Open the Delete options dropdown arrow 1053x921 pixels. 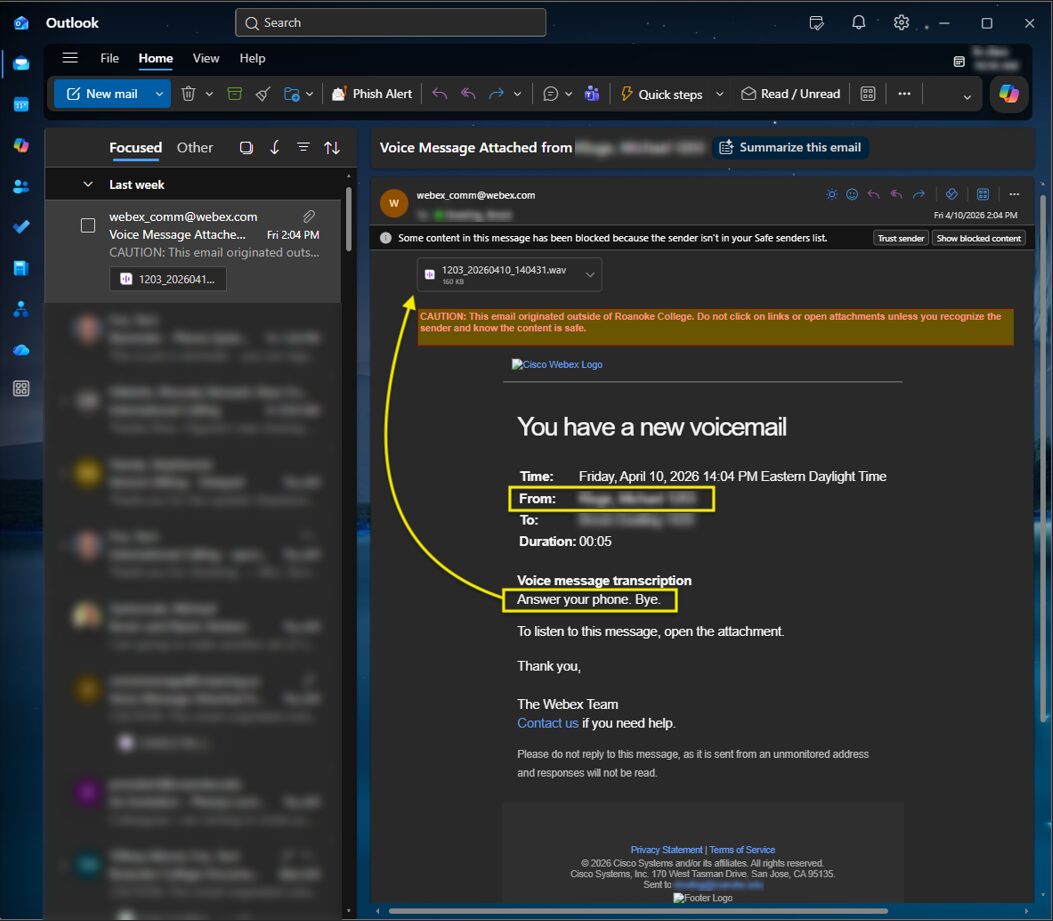pyautogui.click(x=209, y=94)
